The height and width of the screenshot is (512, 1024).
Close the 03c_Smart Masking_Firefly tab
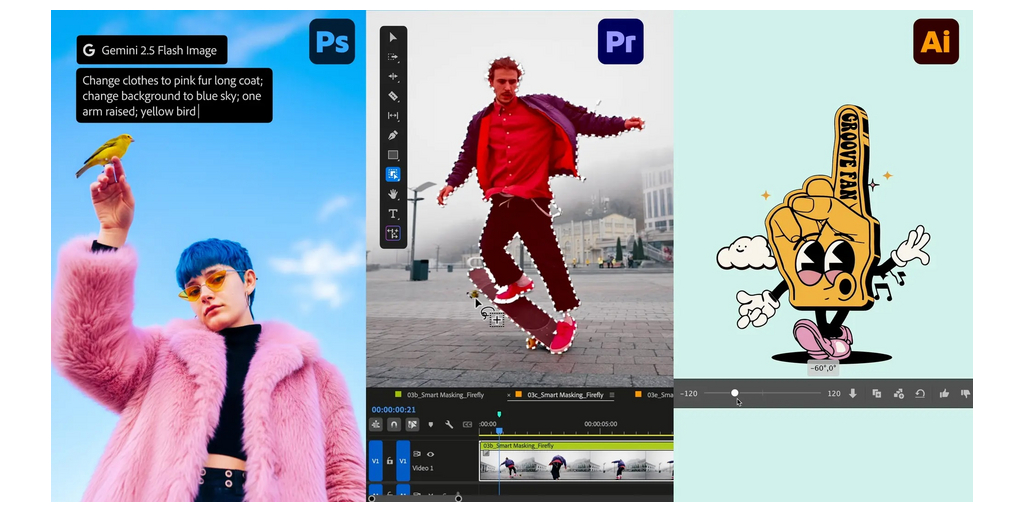pos(507,395)
